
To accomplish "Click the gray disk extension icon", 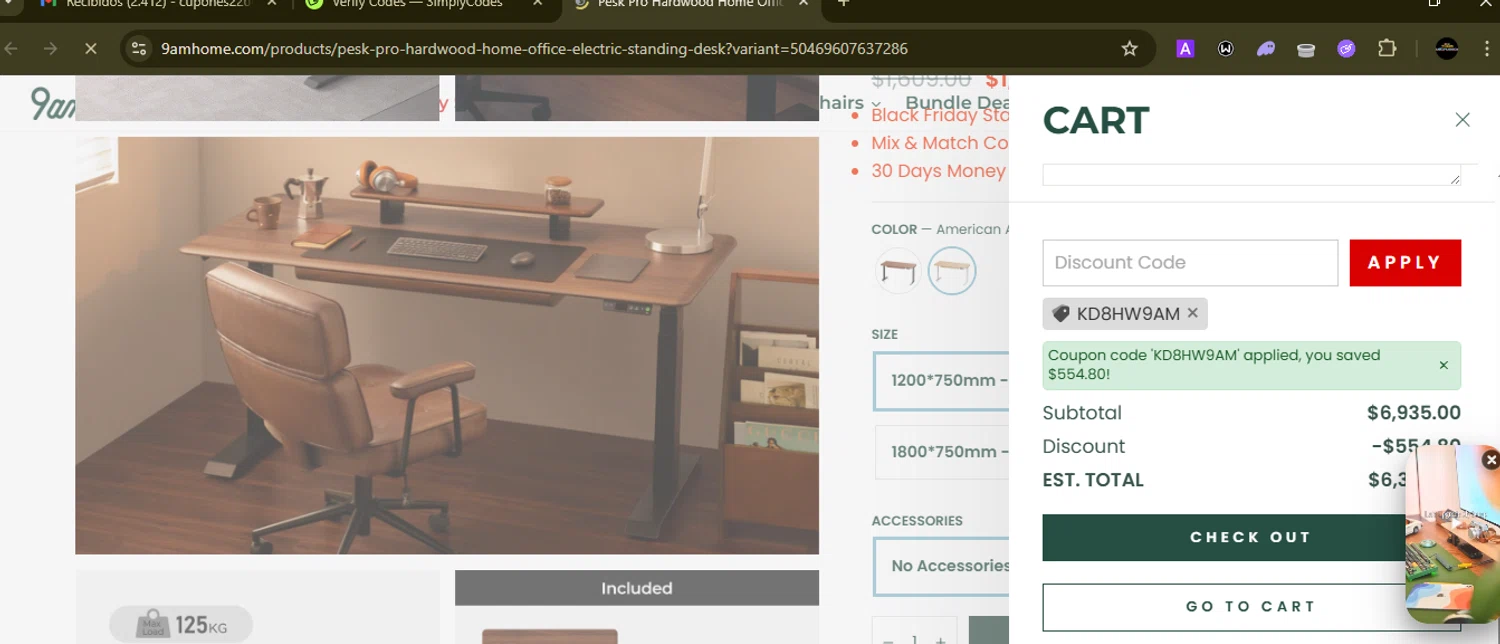I will coord(1306,49).
